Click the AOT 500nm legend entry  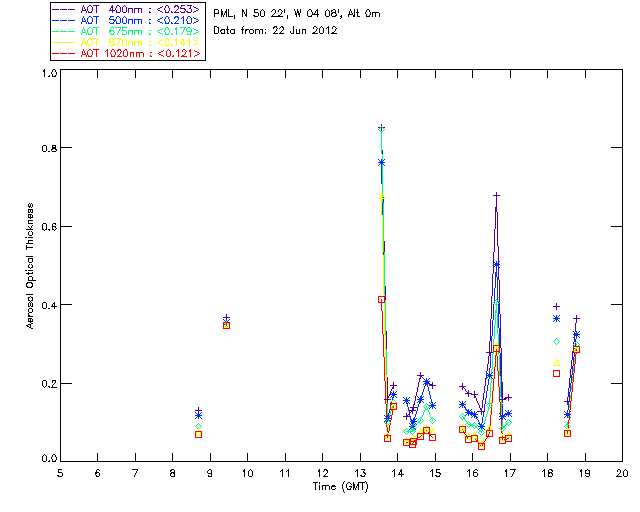click(x=127, y=20)
